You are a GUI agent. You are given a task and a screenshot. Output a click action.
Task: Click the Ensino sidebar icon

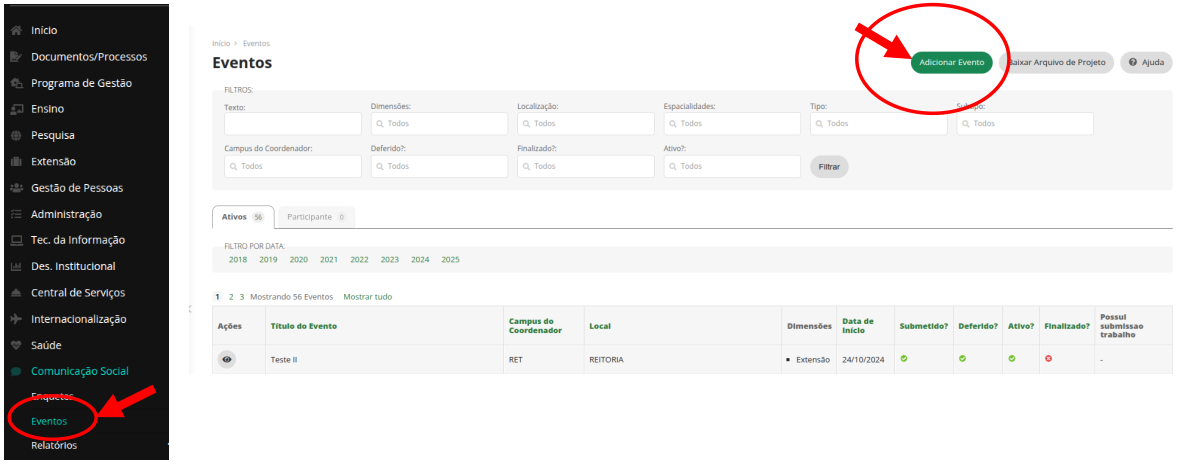click(x=16, y=109)
